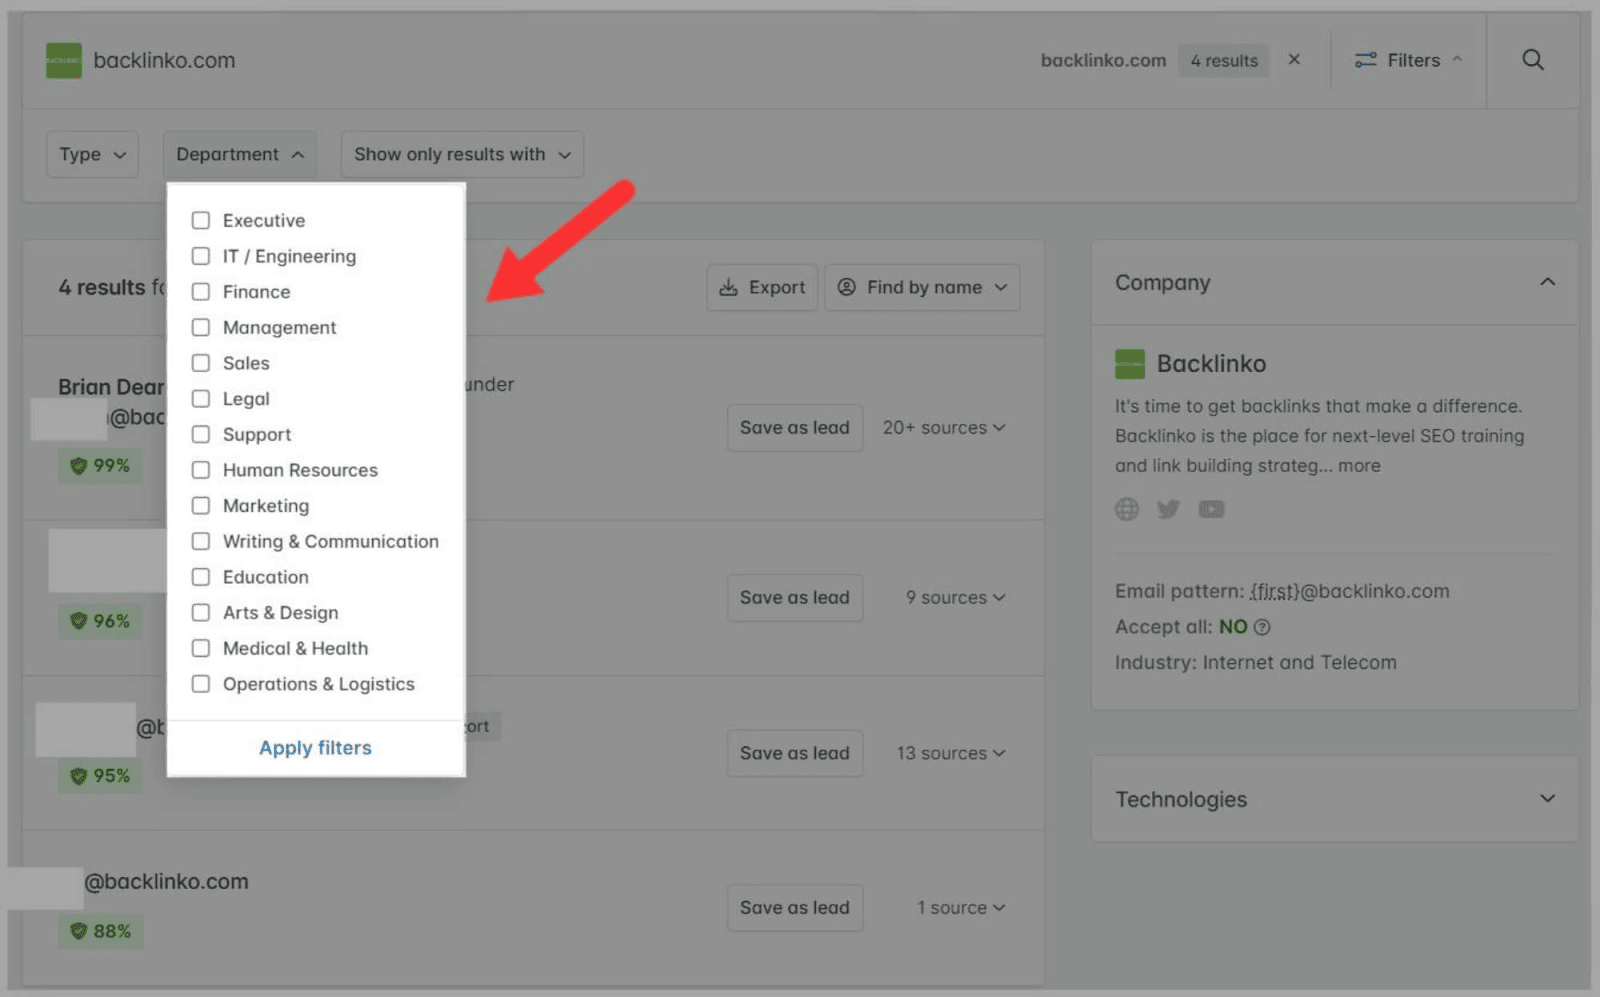Open the company website globe icon

[x=1127, y=509]
